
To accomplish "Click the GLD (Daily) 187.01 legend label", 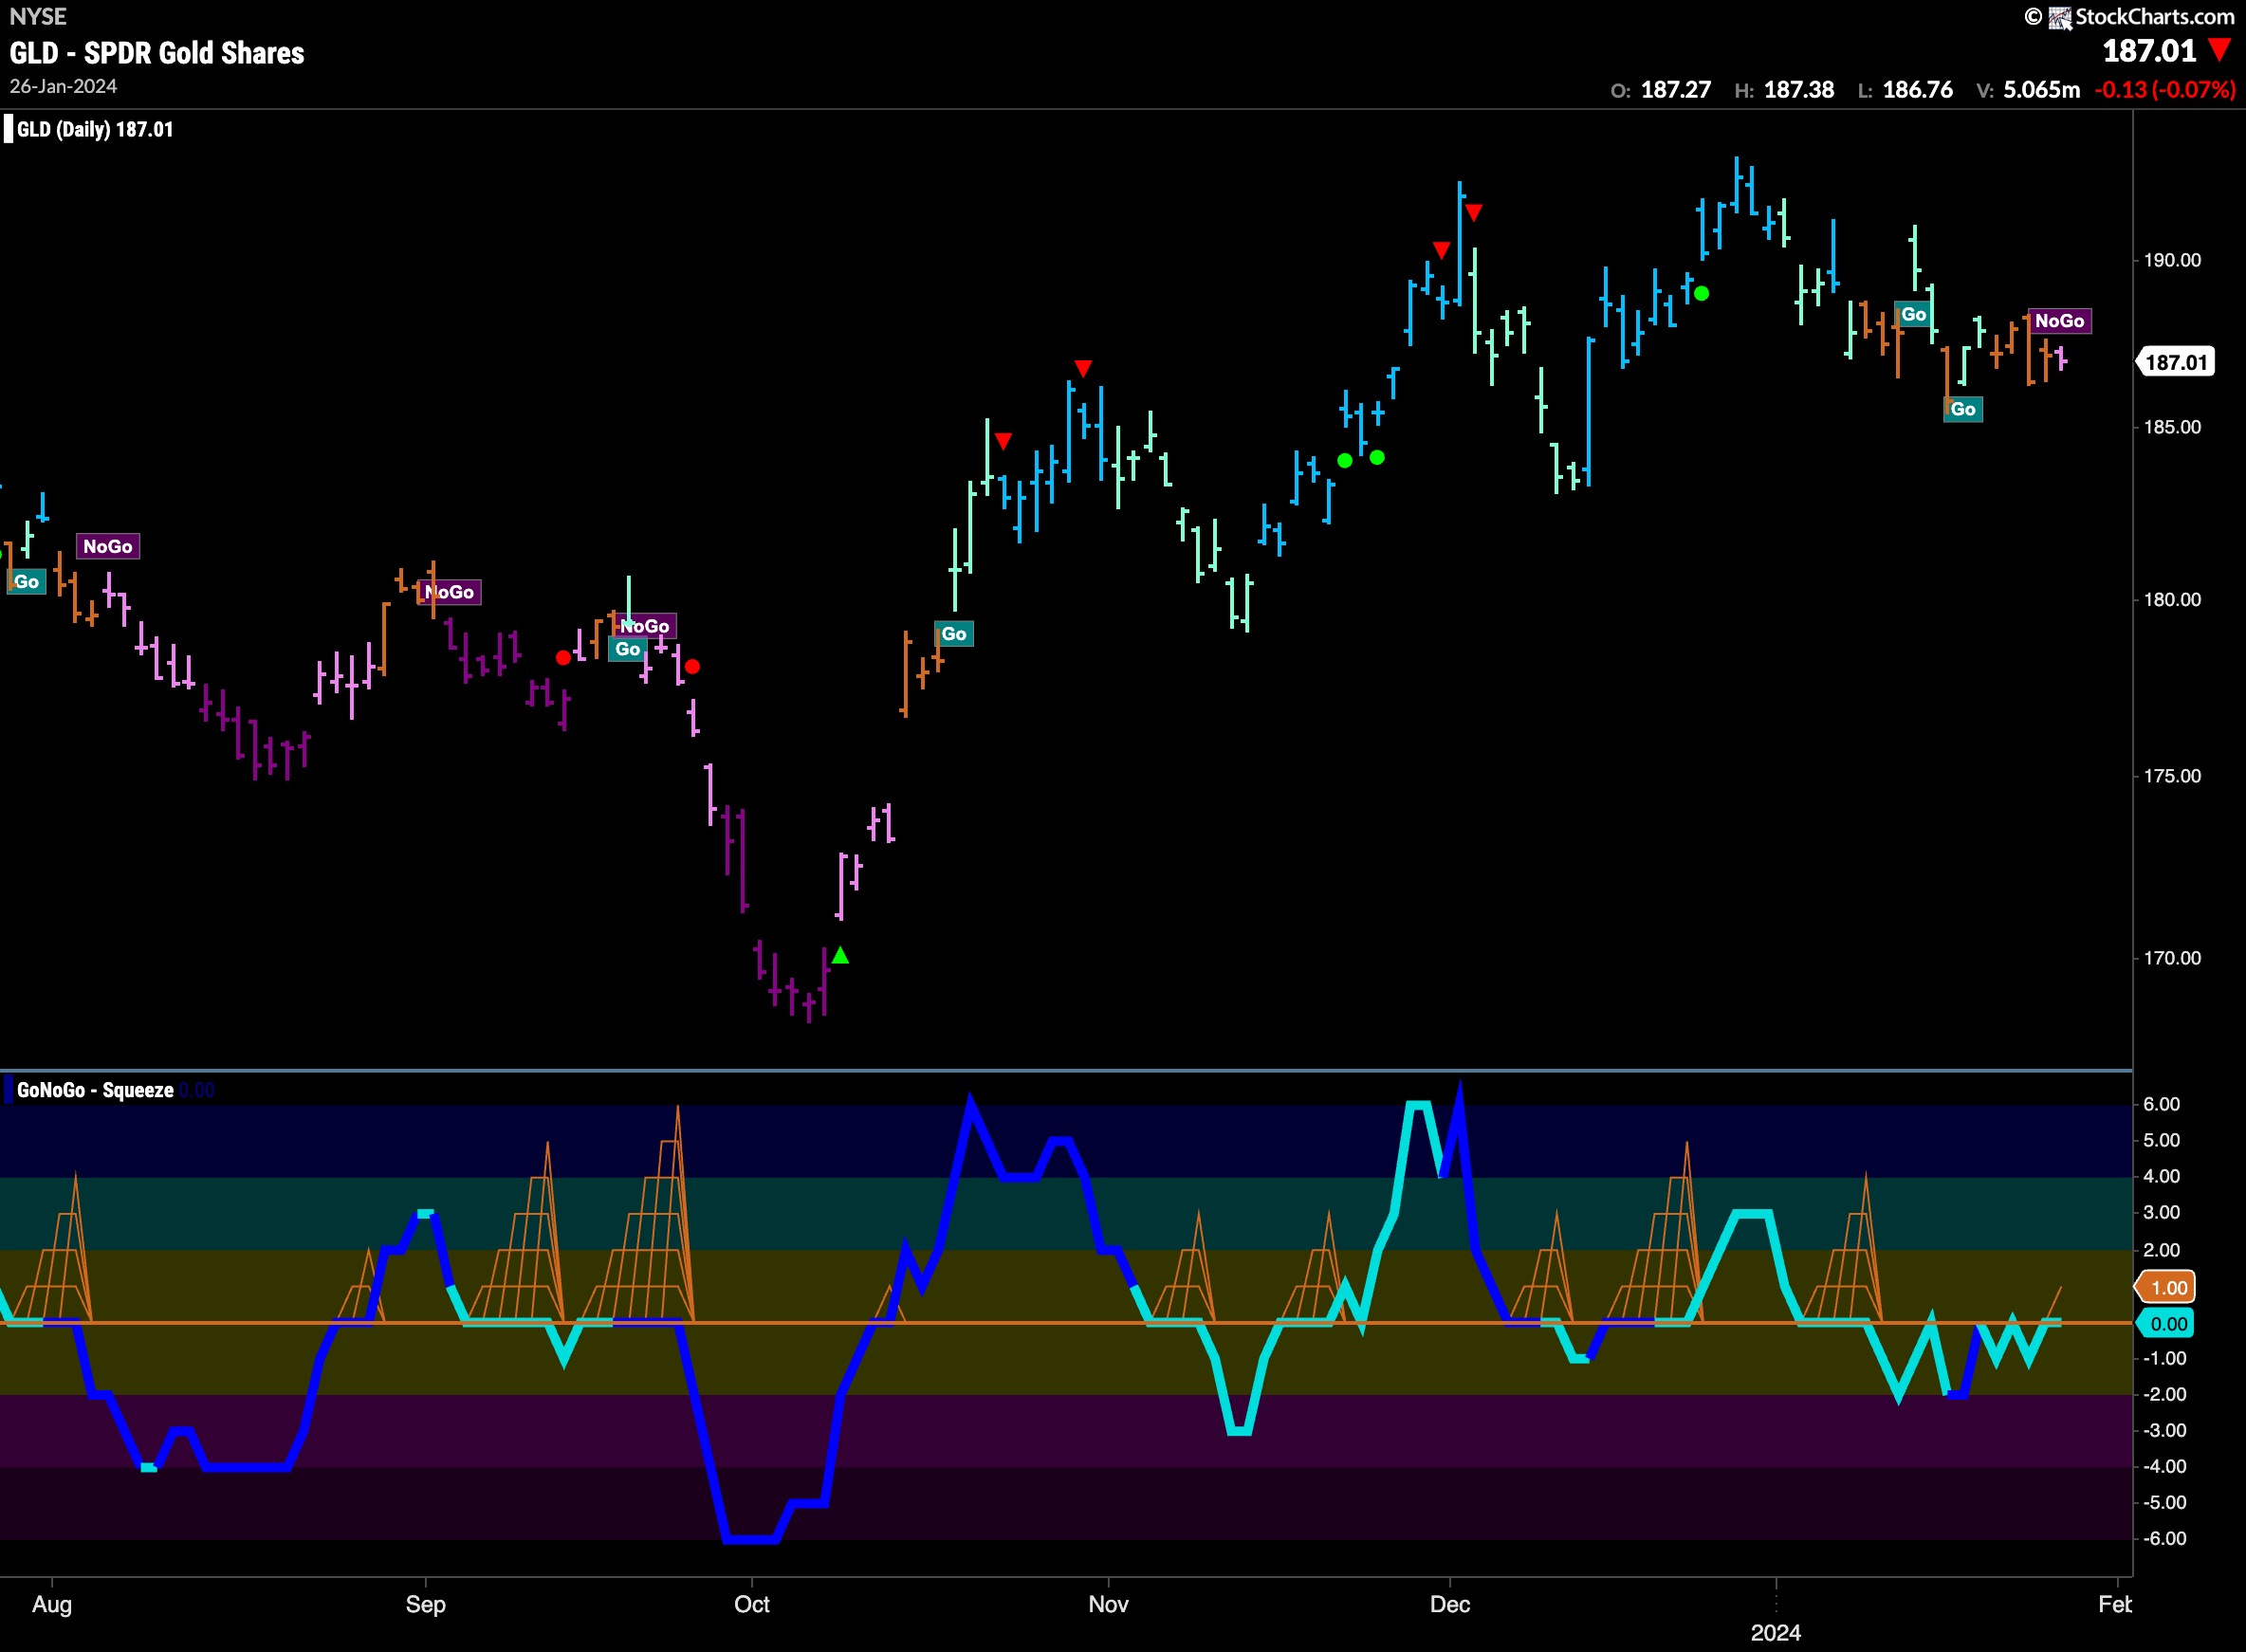I will (x=95, y=130).
